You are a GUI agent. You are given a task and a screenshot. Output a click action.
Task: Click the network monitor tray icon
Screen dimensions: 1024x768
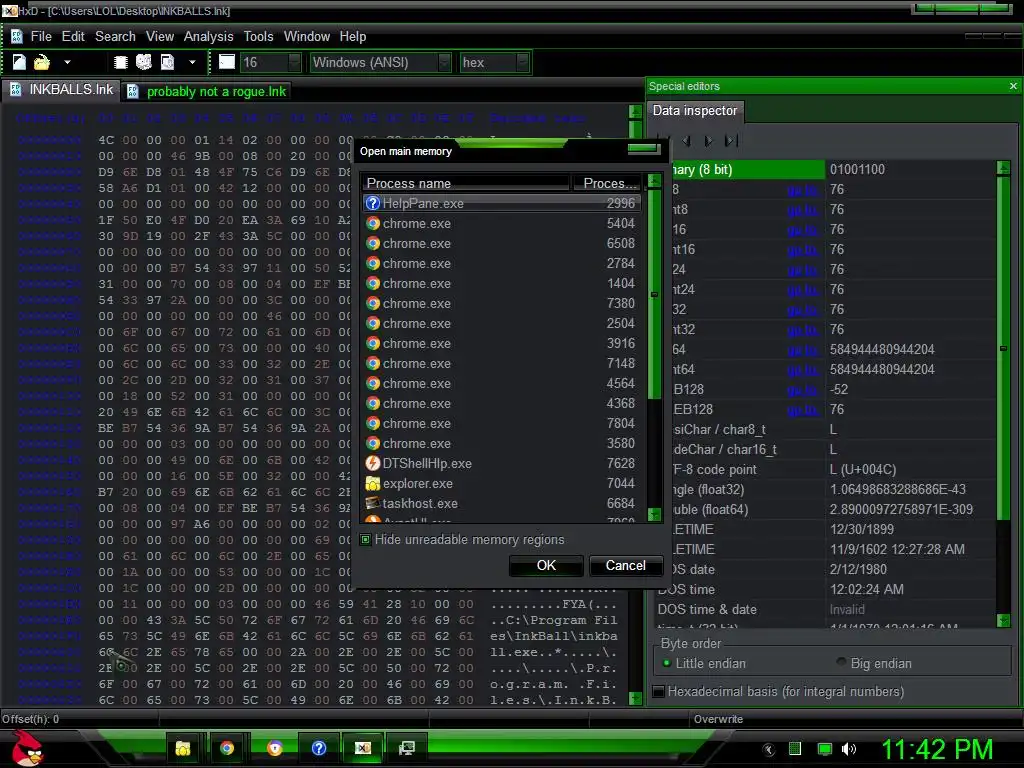824,749
